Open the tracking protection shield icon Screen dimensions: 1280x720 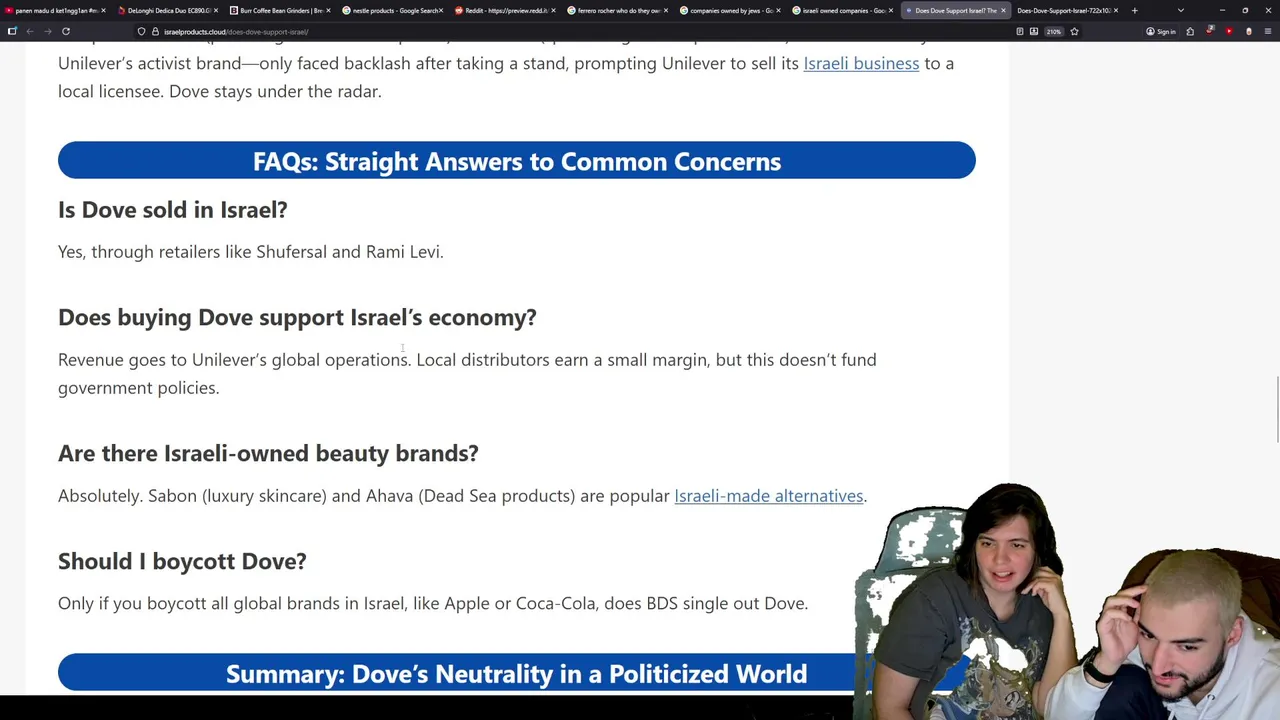tap(142, 31)
